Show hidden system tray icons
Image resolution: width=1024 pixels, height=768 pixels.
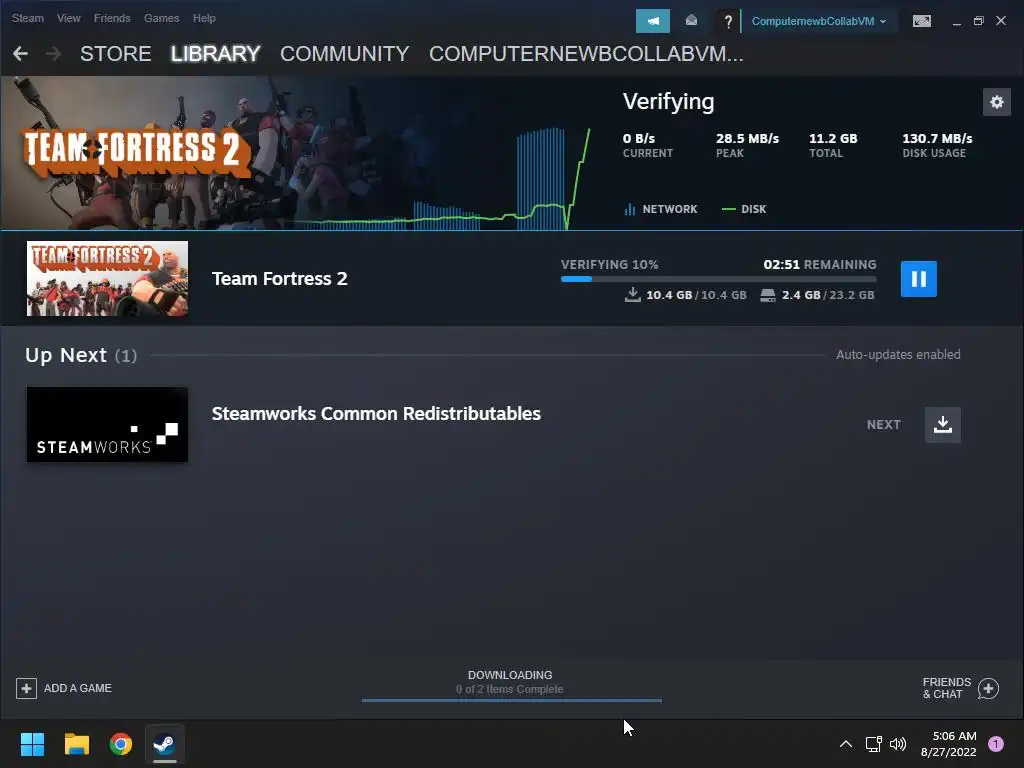845,744
